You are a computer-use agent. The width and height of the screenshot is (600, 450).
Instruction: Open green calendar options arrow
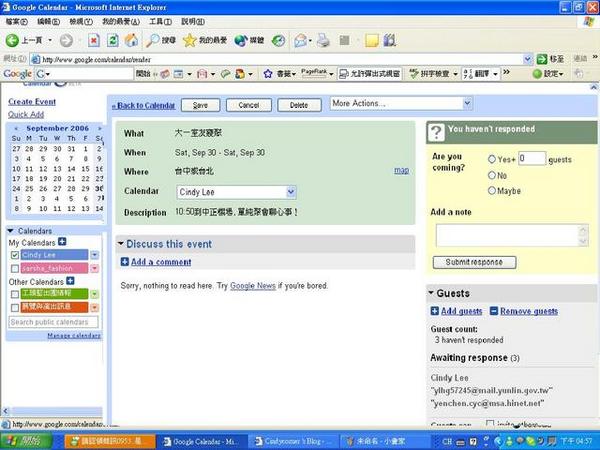coord(95,294)
